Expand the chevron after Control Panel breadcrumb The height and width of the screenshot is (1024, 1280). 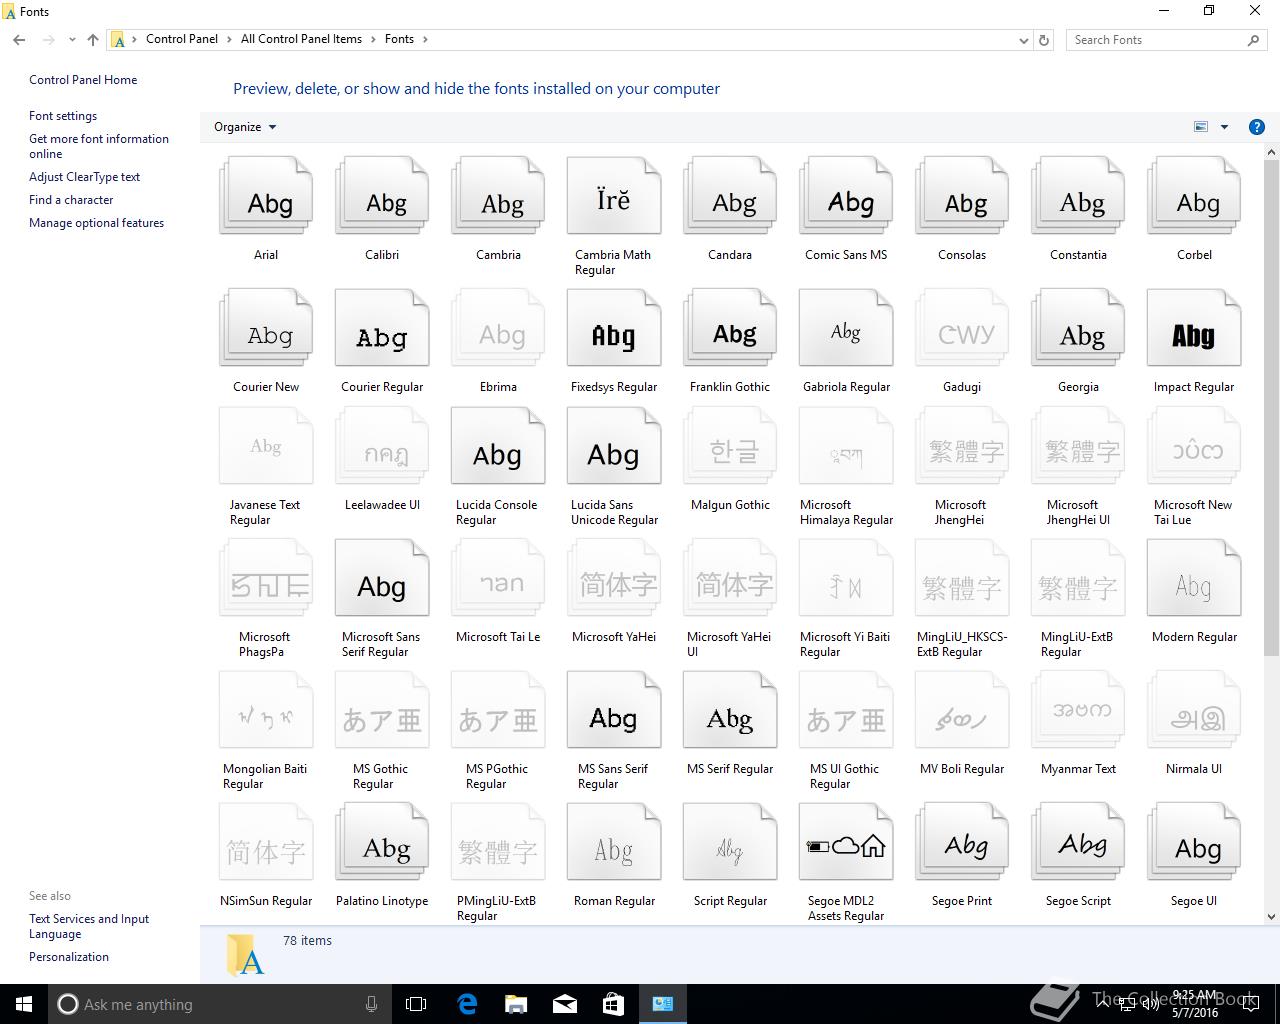229,39
